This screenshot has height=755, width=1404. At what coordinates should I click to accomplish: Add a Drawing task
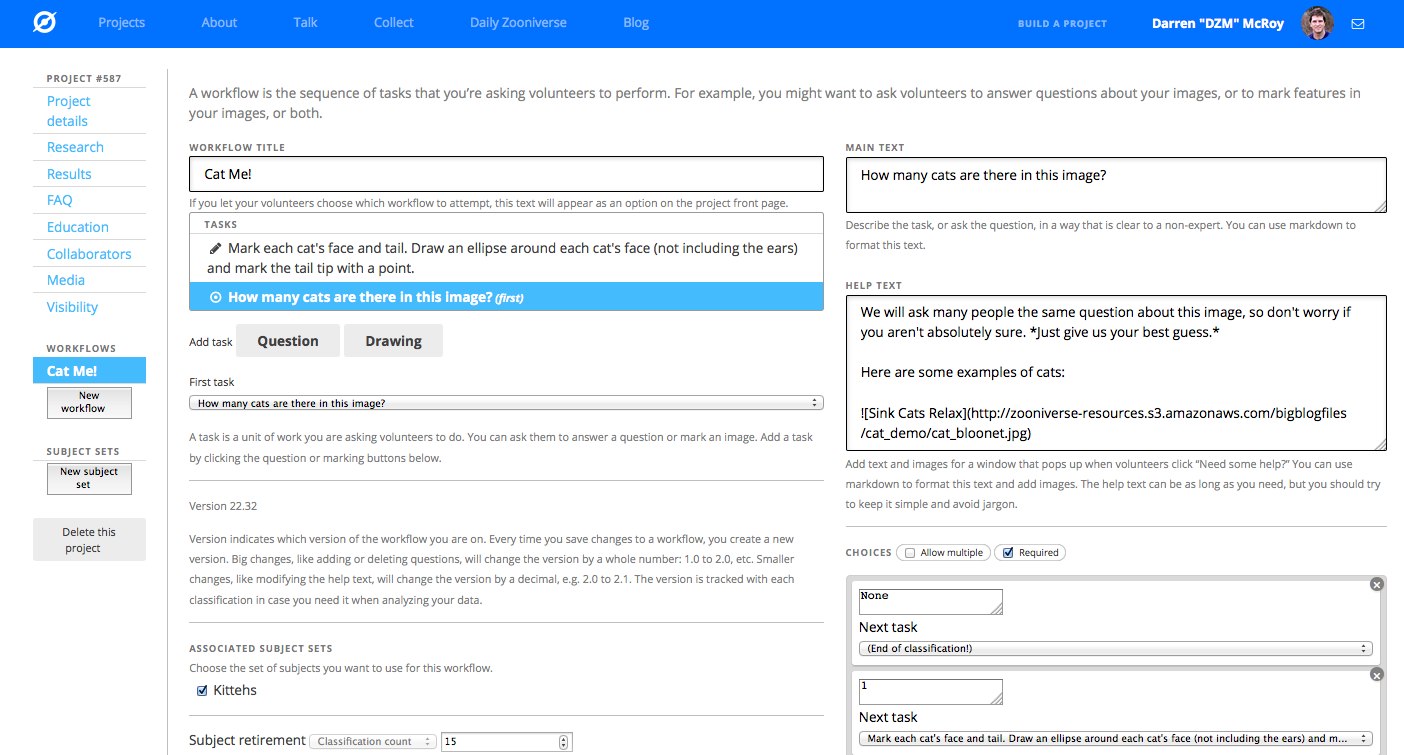[393, 341]
